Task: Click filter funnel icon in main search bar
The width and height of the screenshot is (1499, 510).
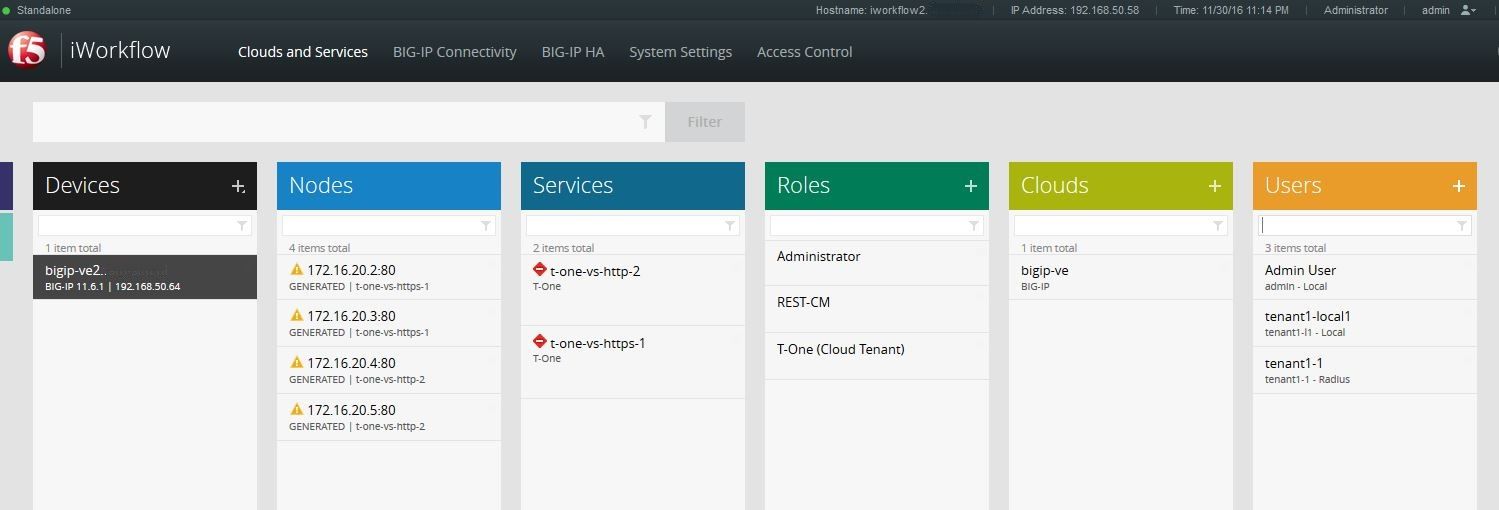Action: coord(646,122)
